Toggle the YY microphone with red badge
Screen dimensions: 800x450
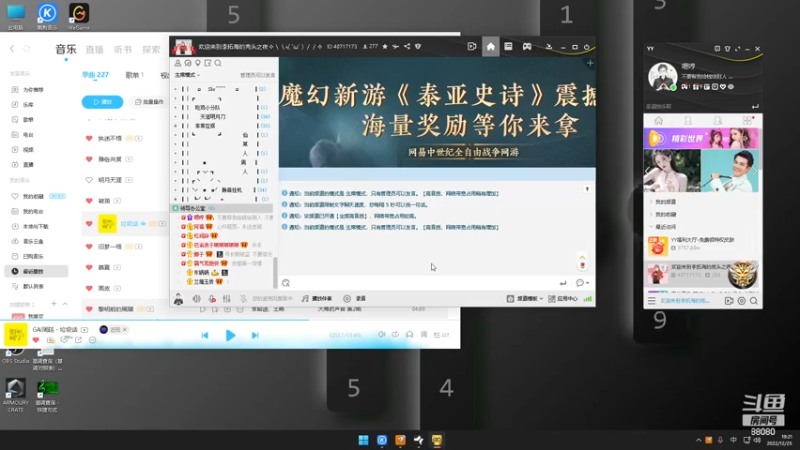pos(212,298)
